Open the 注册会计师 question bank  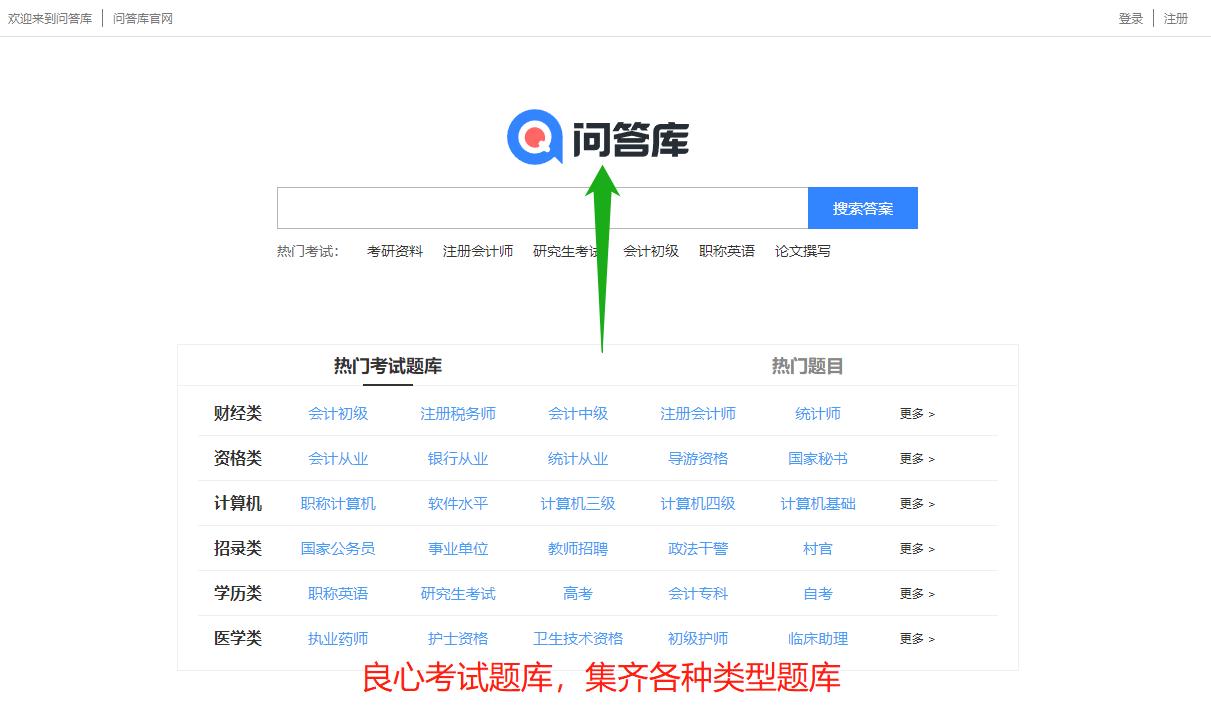(698, 413)
